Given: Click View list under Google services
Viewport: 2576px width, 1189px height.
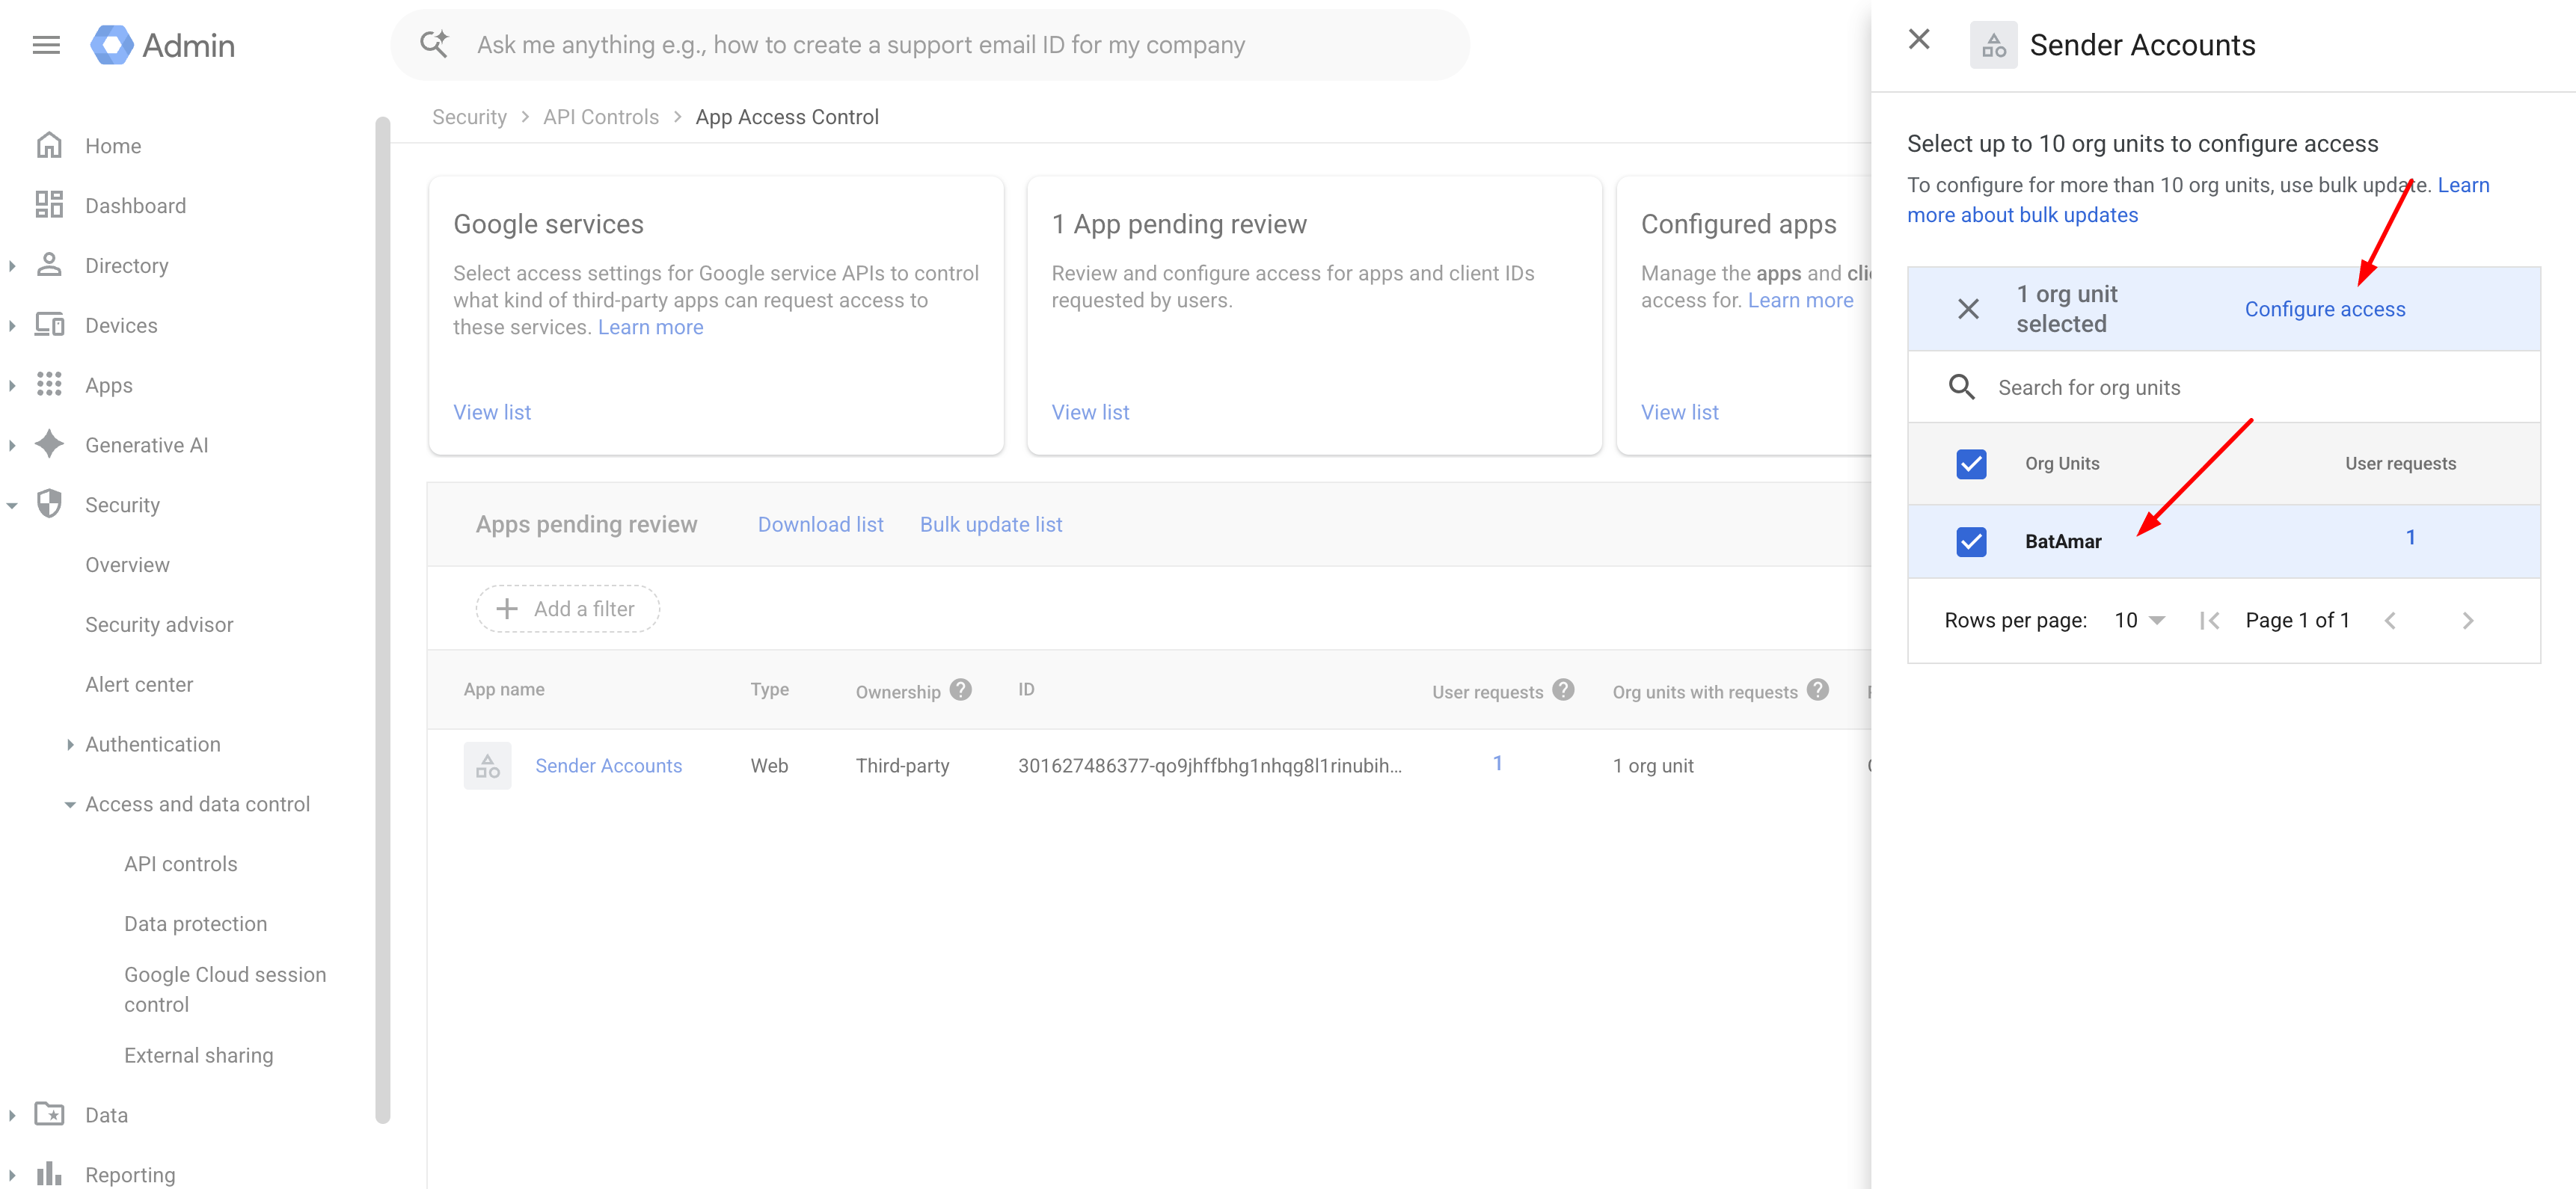Looking at the screenshot, I should click(x=492, y=412).
